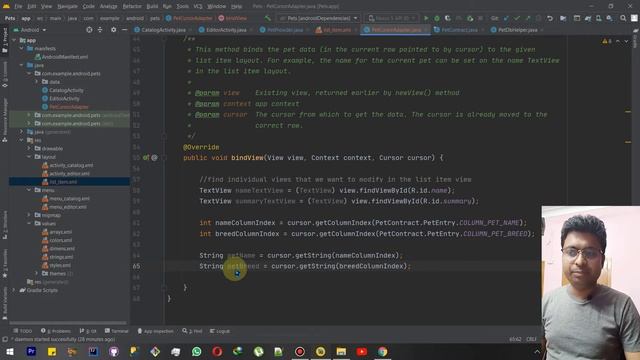Hide Project panel with the minus icon
This screenshot has width=640, height=360.
pyautogui.click(x=124, y=30)
